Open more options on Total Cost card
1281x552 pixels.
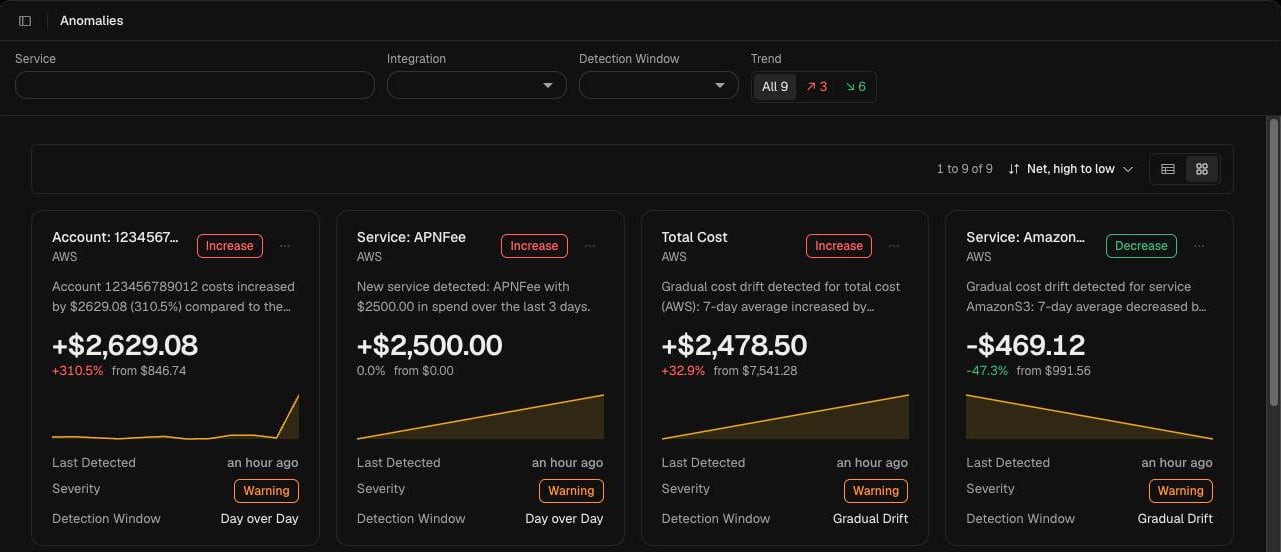894,246
